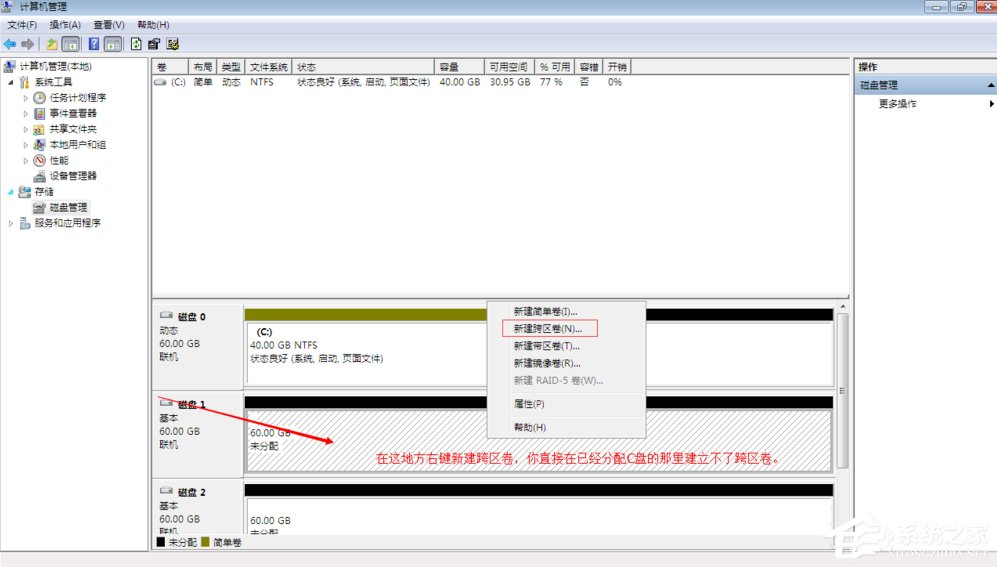The height and width of the screenshot is (567, 997).
Task: Sort by the 卷 column header
Action: (170, 67)
